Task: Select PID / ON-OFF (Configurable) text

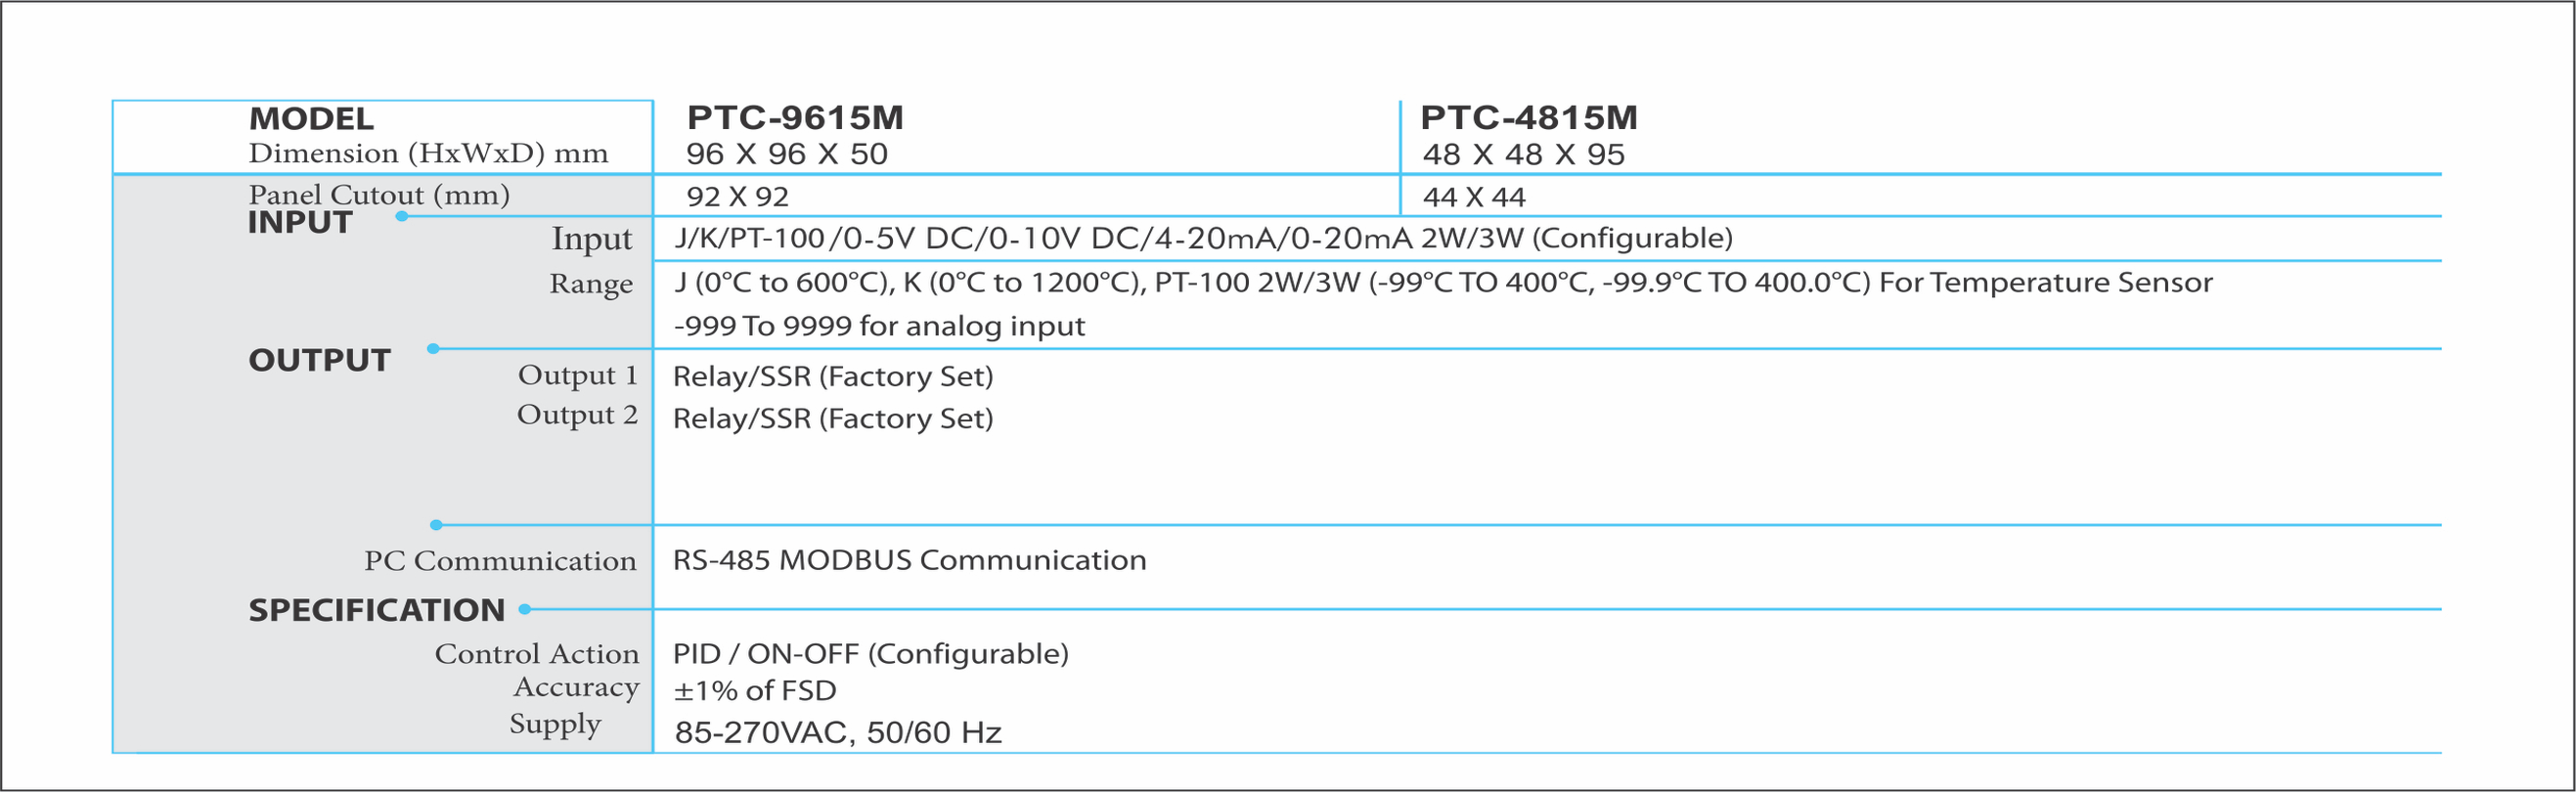Action: 871,654
